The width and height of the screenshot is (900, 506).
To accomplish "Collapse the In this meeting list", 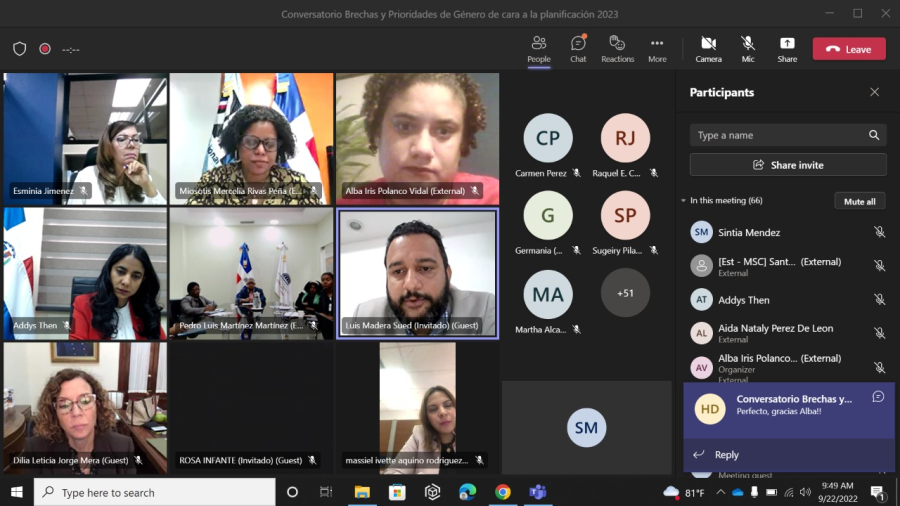I will (684, 201).
